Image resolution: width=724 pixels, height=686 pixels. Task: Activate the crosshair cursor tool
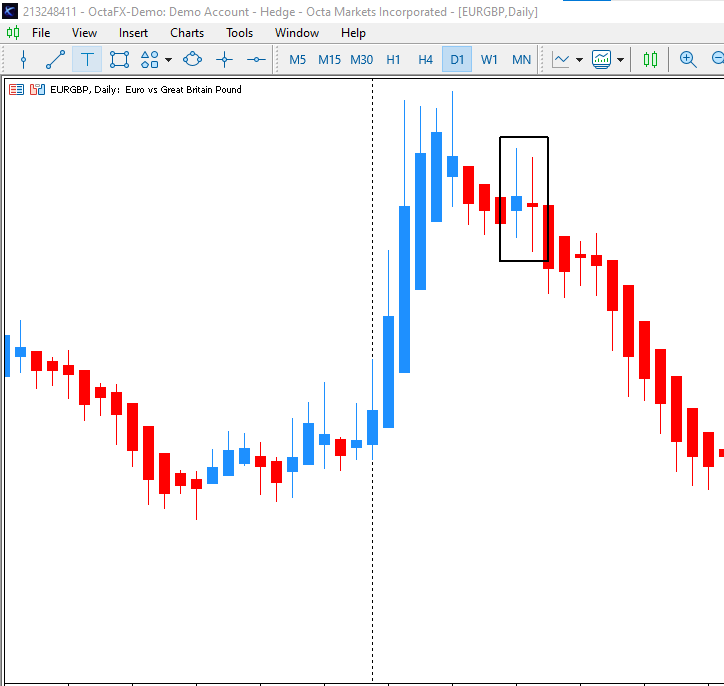pos(224,60)
